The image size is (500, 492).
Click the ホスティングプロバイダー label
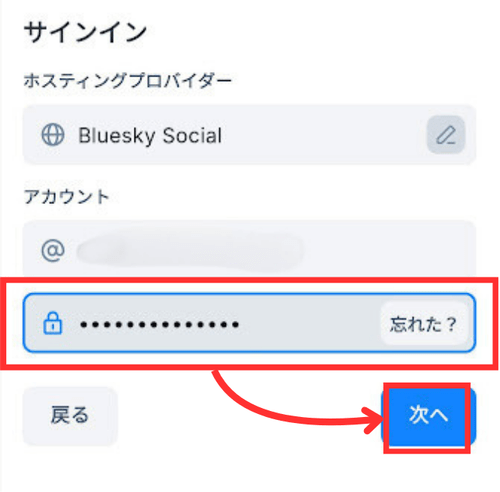click(x=127, y=81)
